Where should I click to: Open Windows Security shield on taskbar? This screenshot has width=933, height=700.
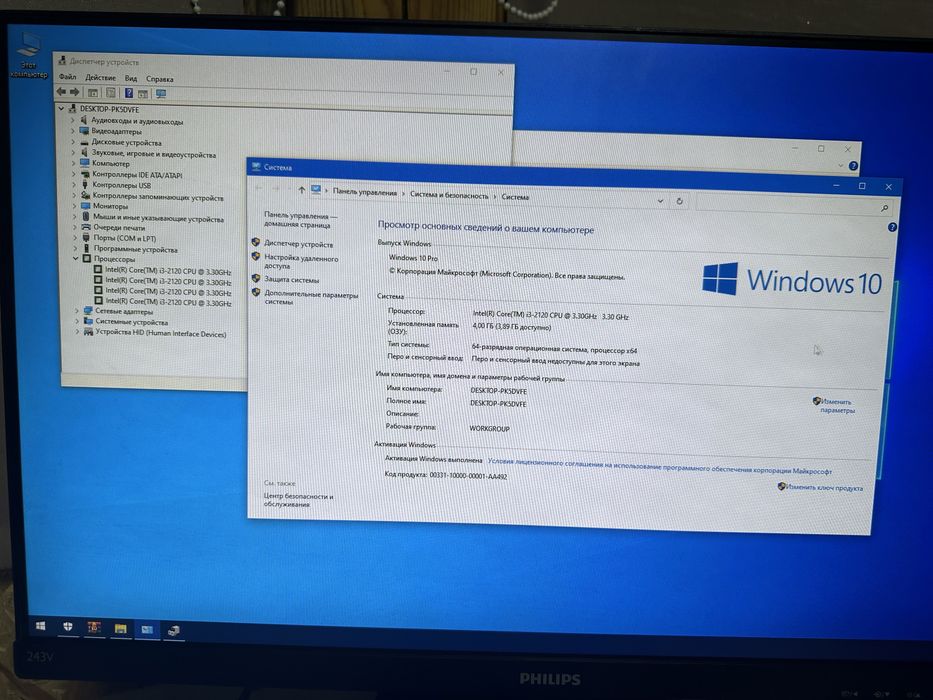(68, 626)
